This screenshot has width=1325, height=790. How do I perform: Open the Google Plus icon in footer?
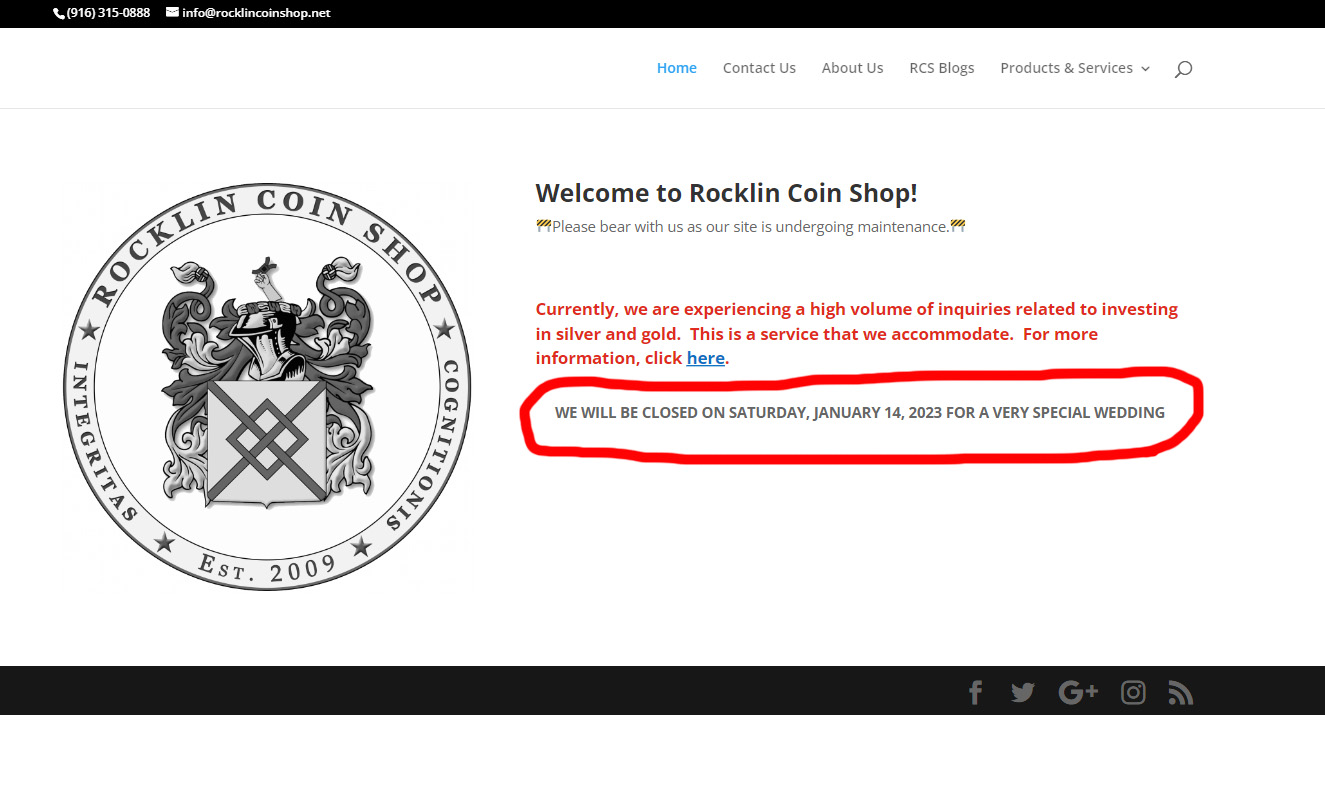point(1078,692)
